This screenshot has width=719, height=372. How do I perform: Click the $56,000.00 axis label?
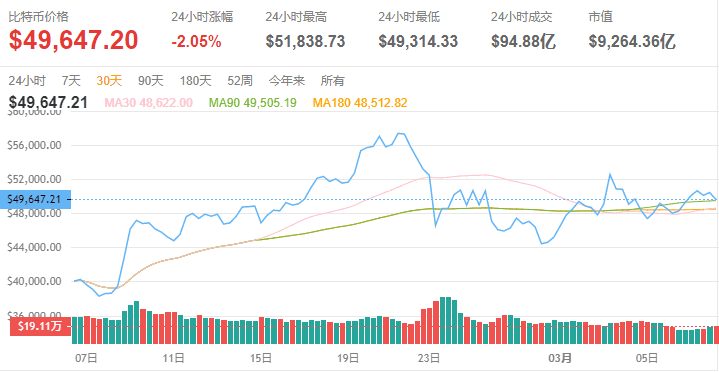35,145
